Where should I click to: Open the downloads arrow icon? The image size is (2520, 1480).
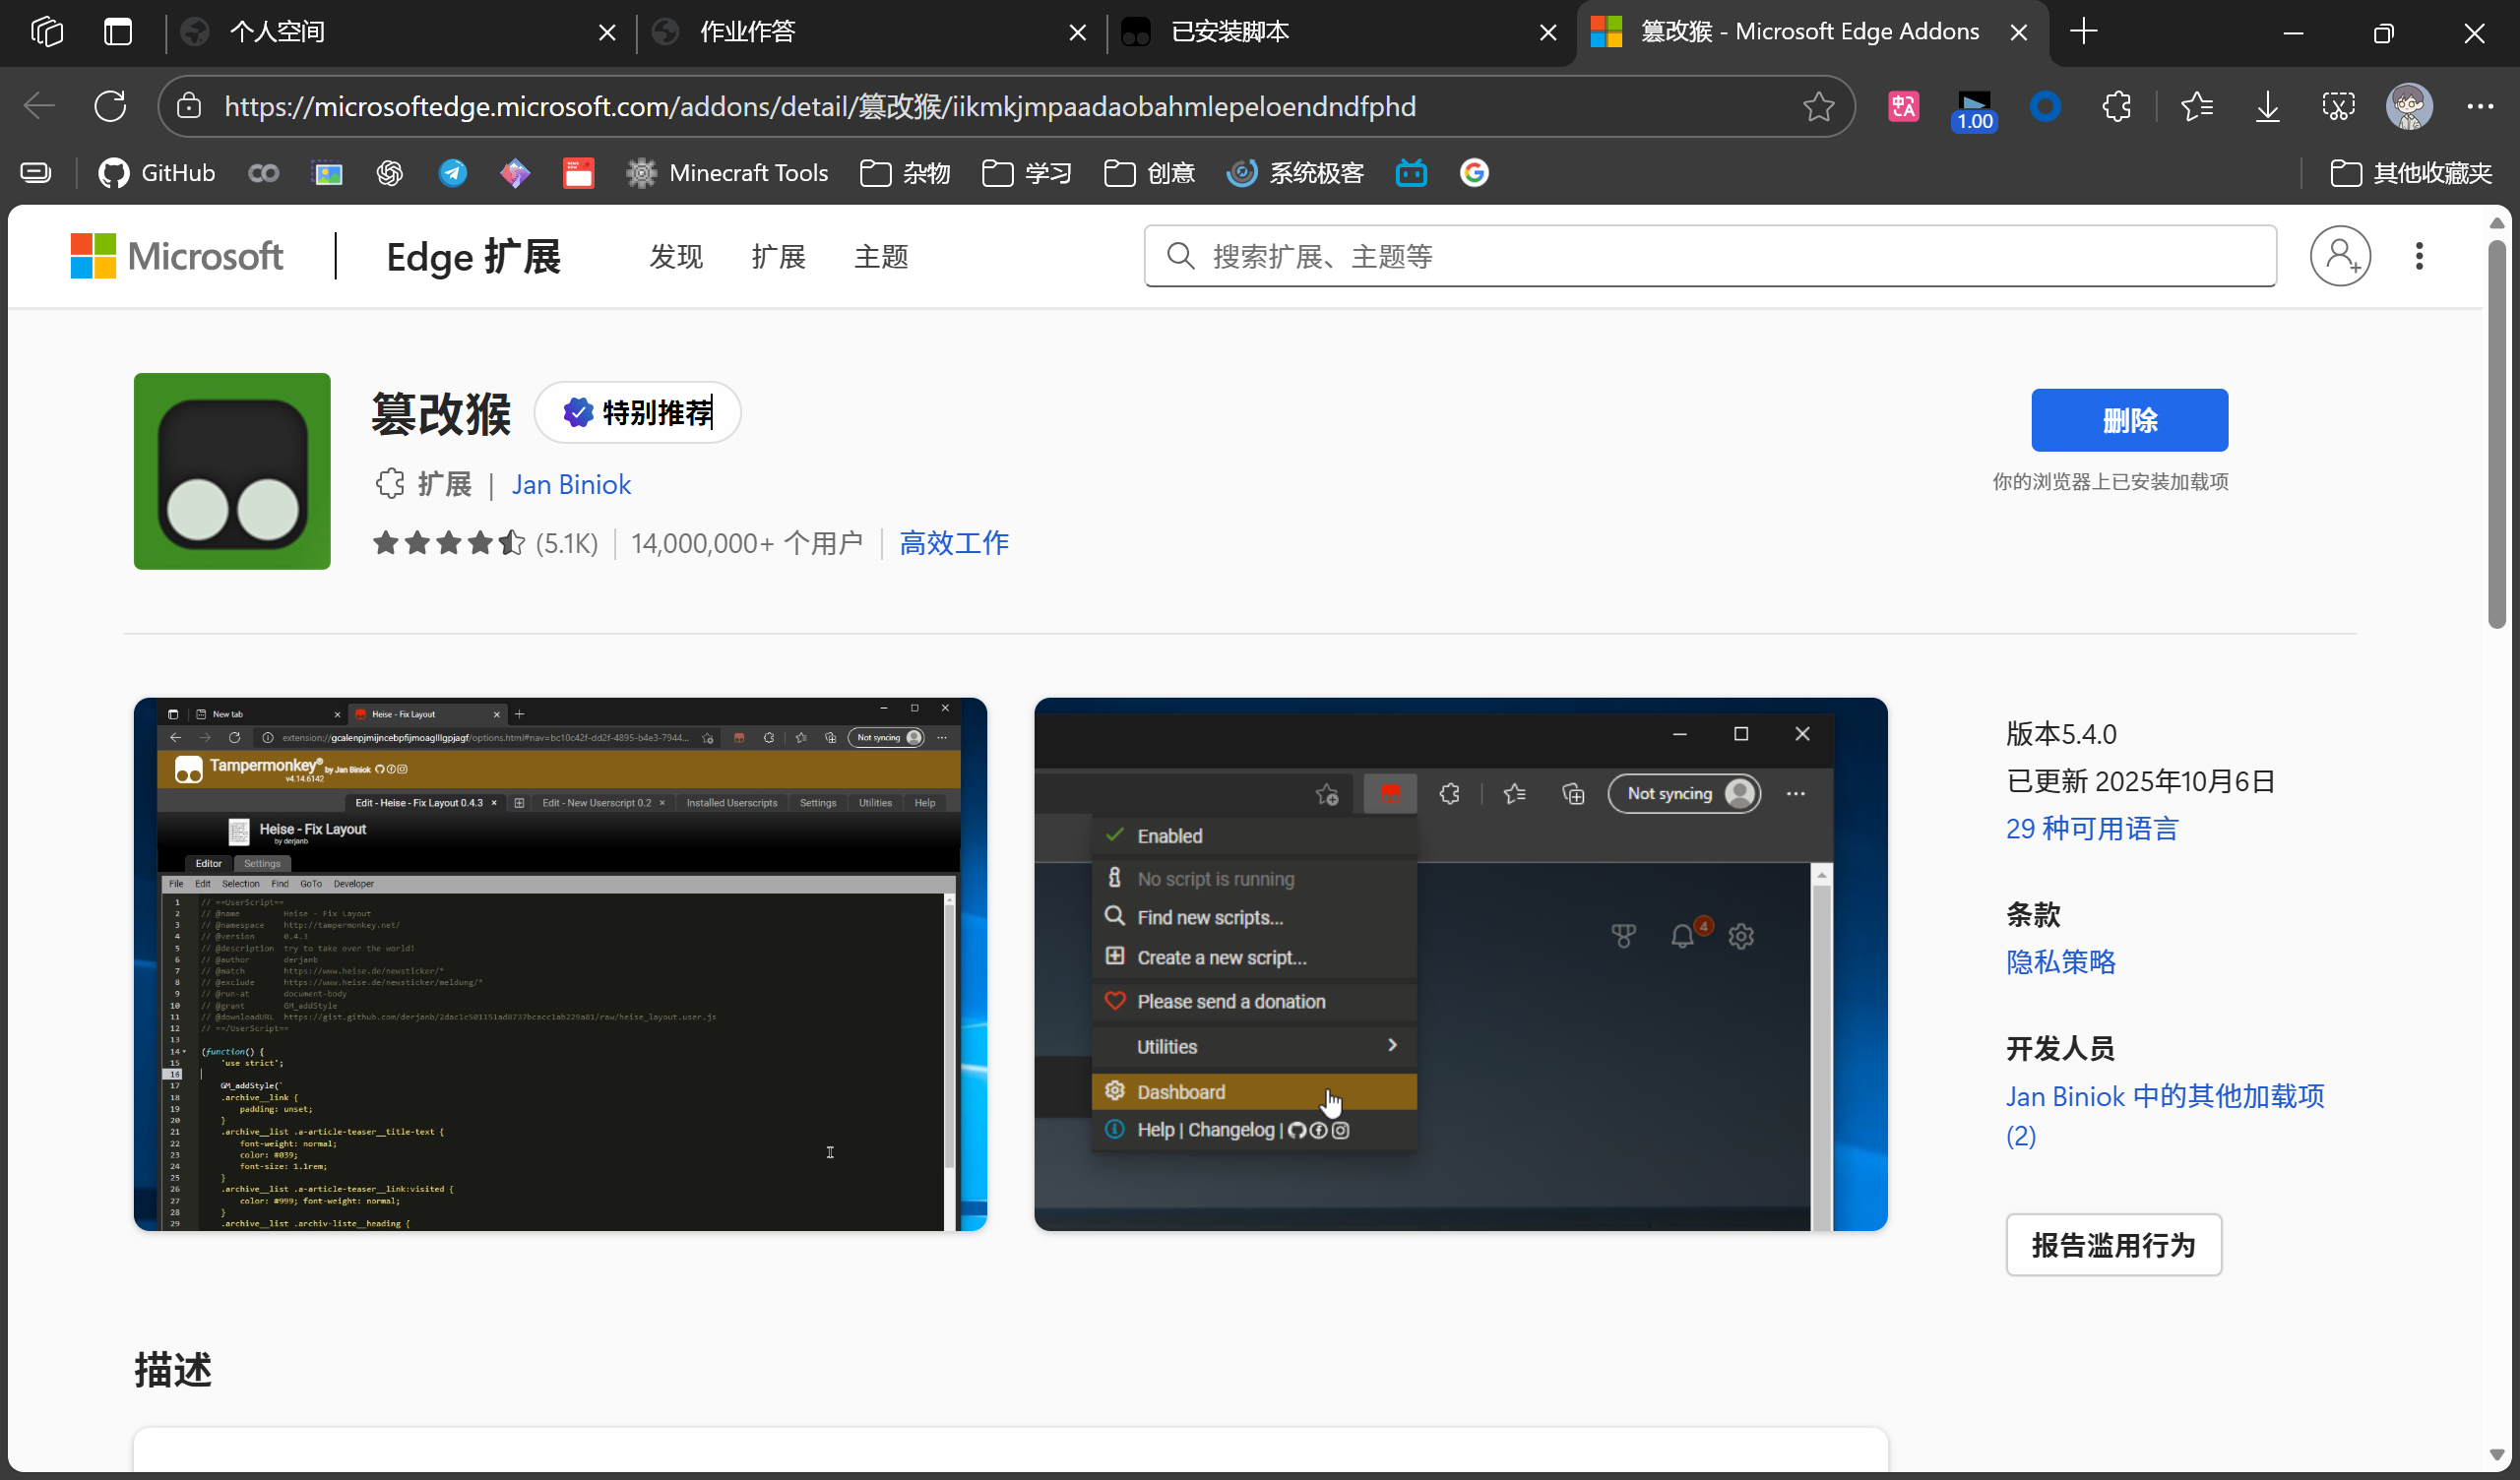click(2267, 106)
